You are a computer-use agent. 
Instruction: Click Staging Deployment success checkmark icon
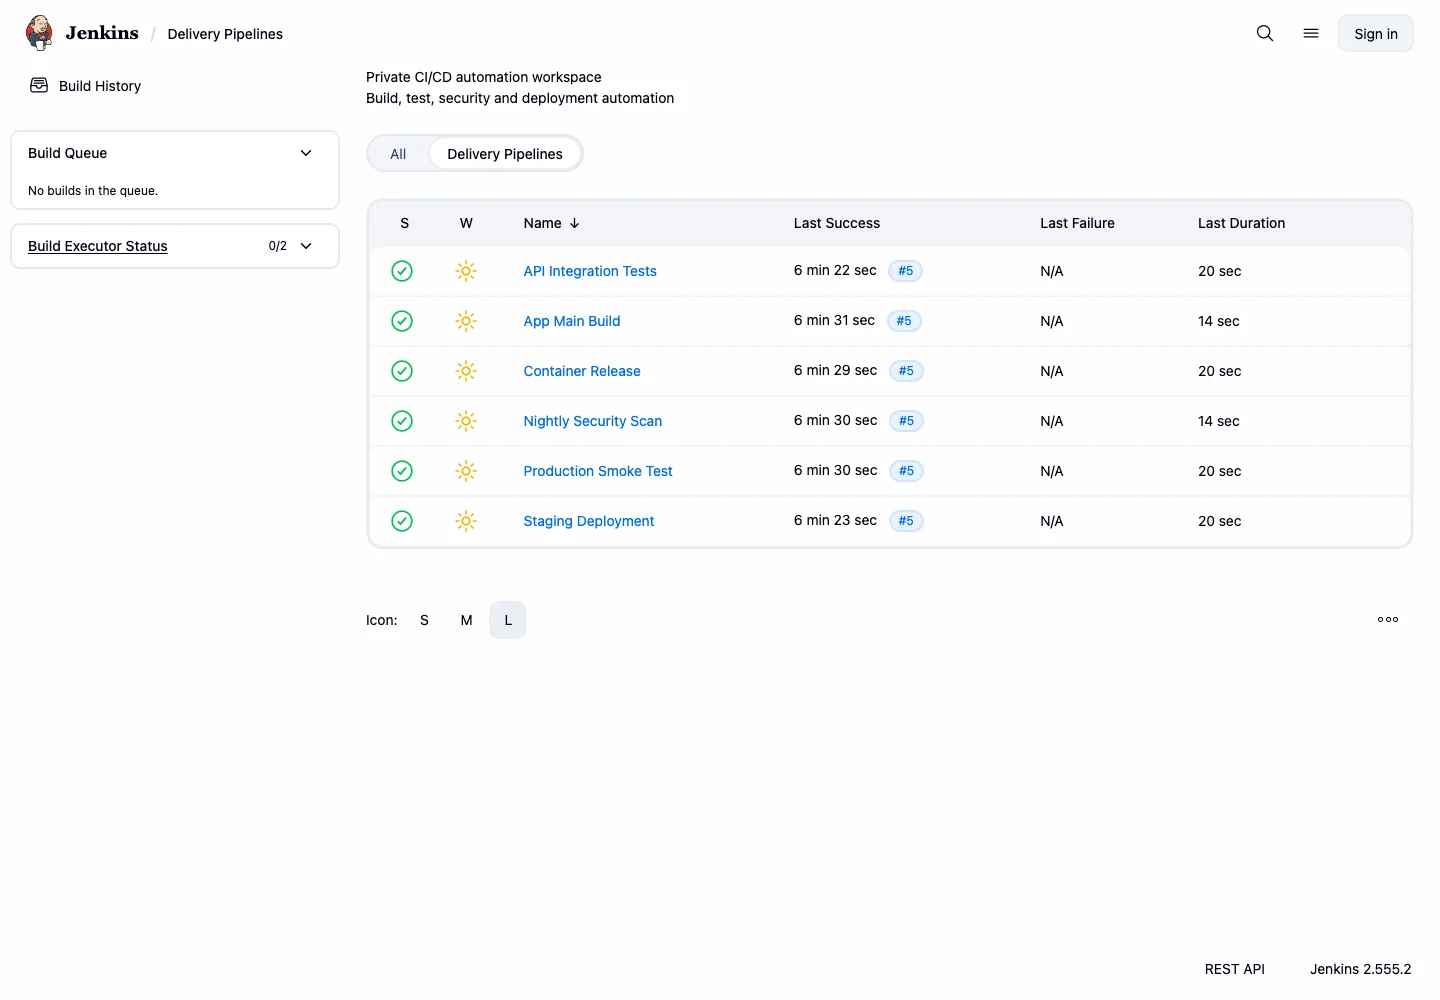coord(402,521)
